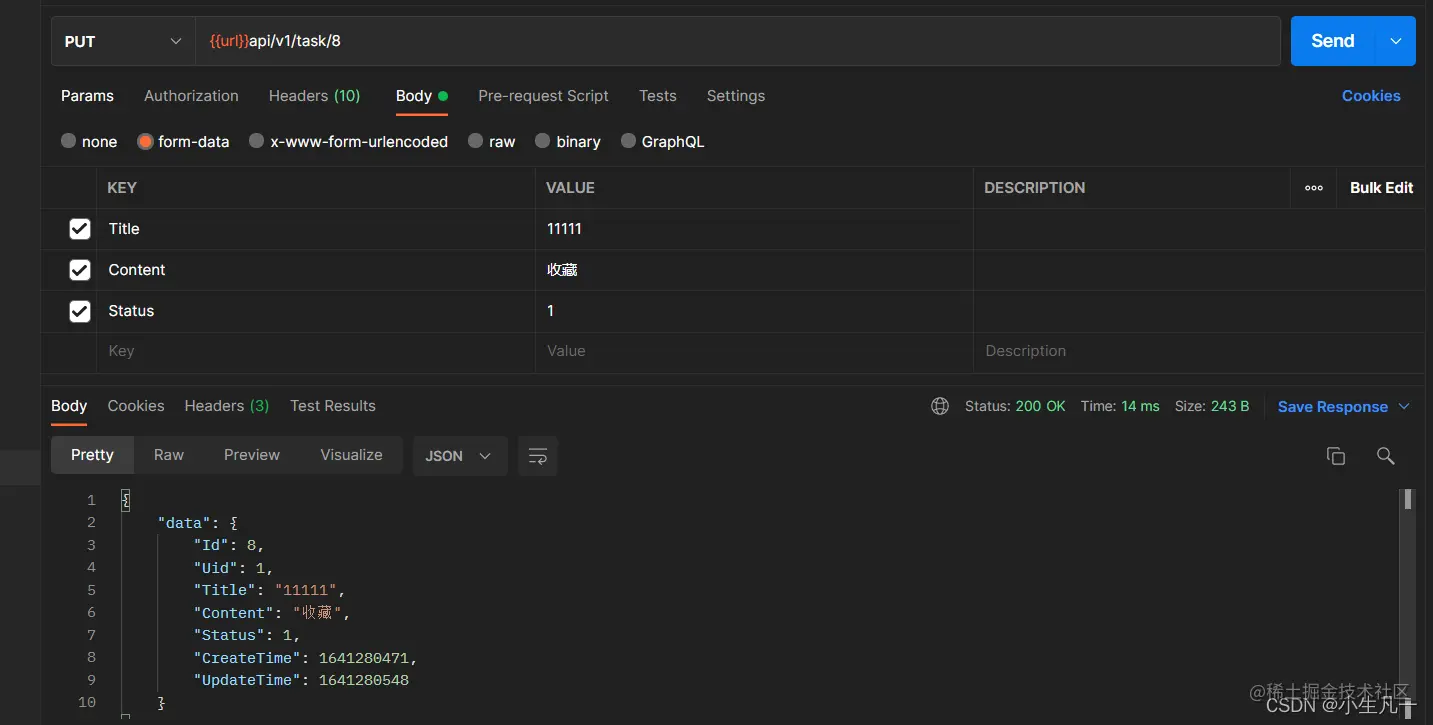Switch to Raw response view
This screenshot has width=1433, height=725.
[x=169, y=455]
